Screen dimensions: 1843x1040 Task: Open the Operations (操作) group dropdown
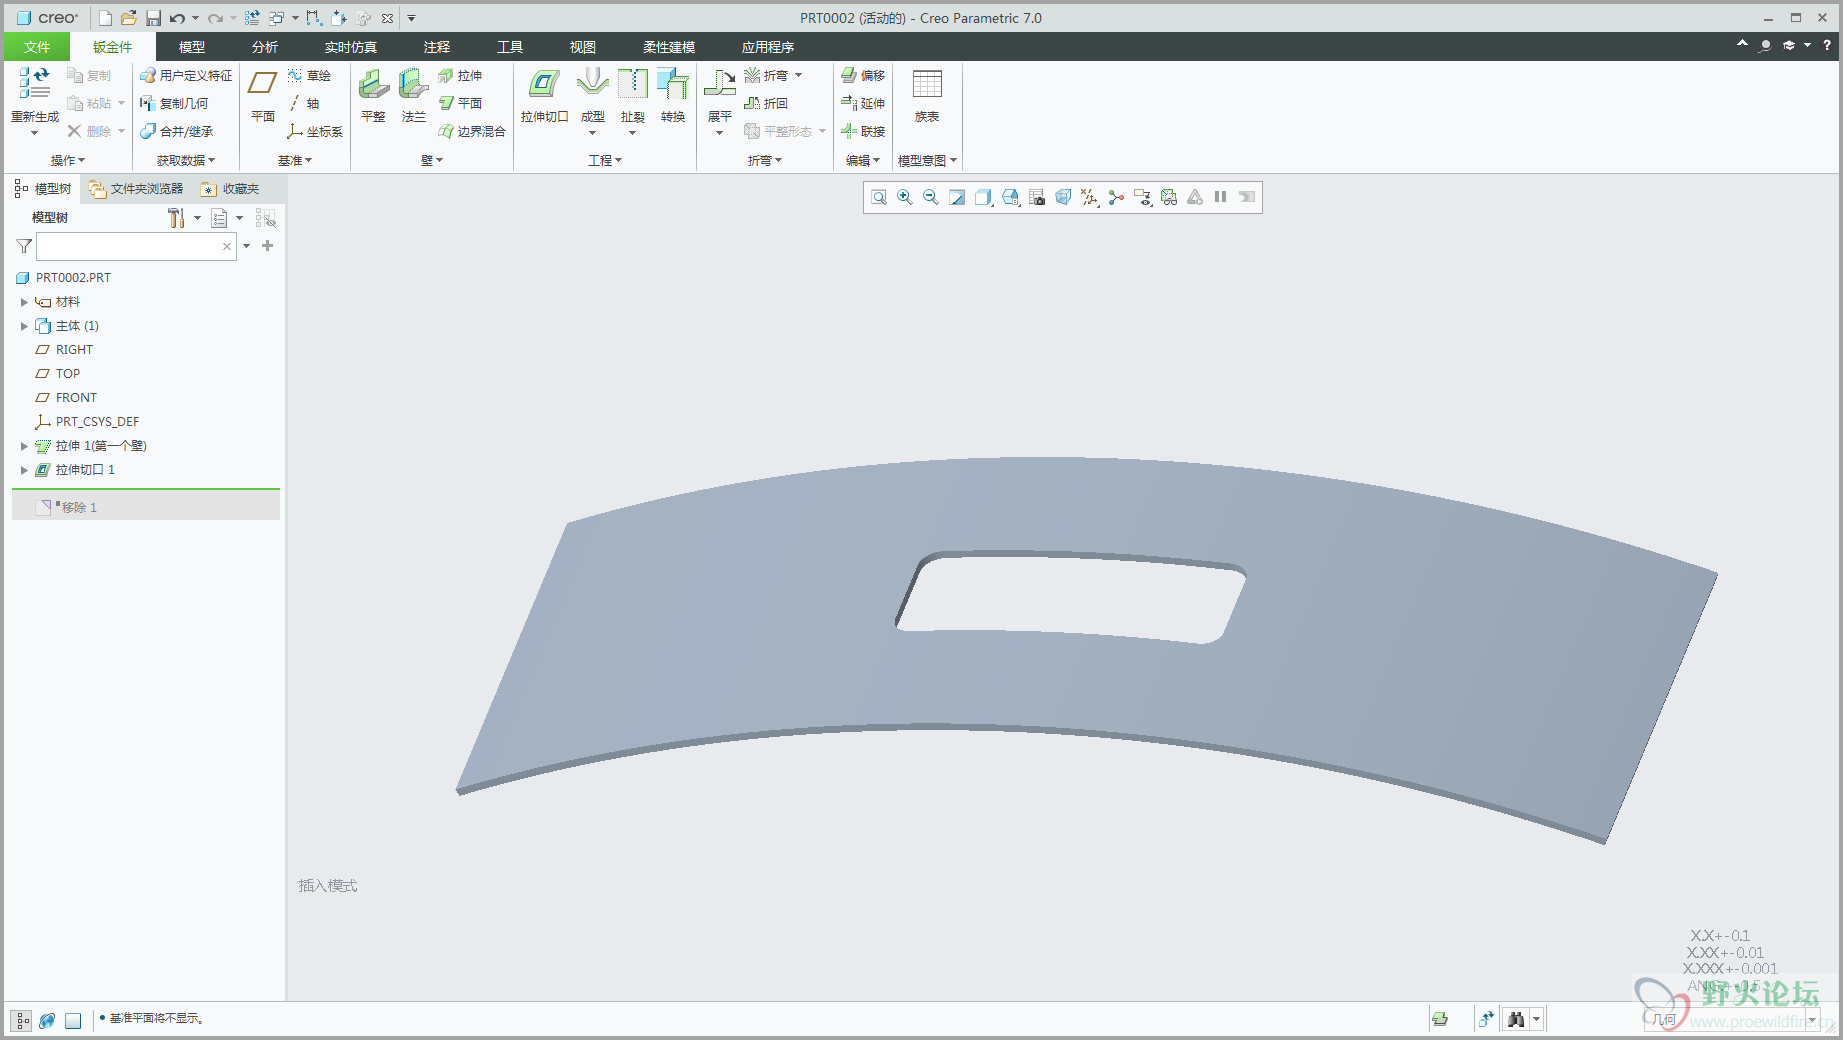point(68,160)
